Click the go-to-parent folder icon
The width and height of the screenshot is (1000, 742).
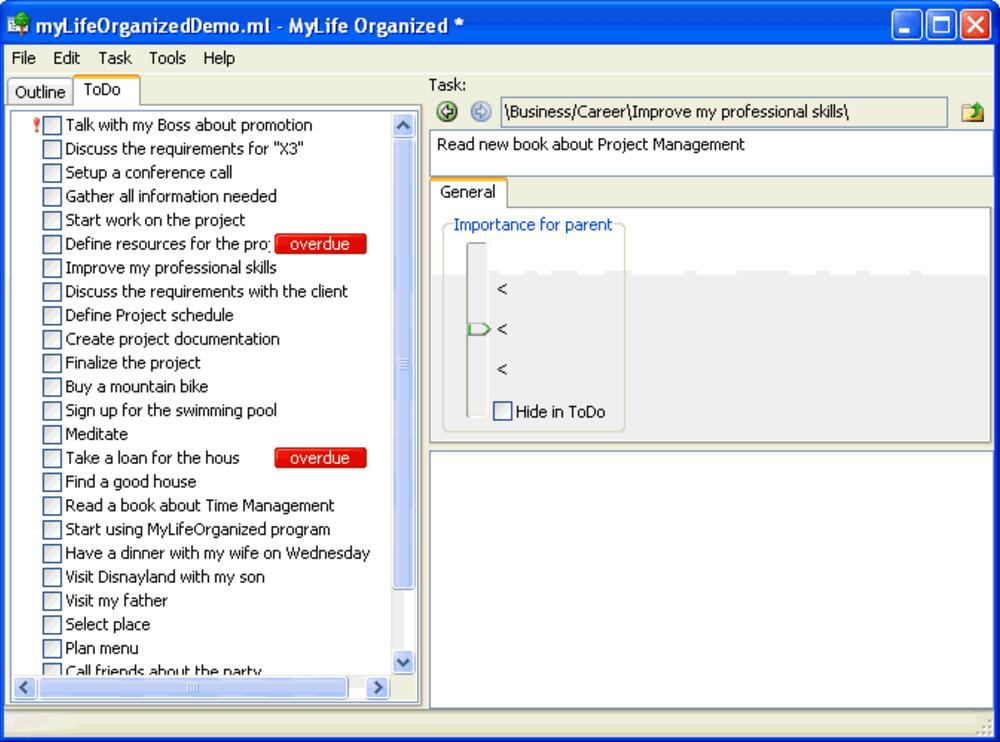point(972,113)
